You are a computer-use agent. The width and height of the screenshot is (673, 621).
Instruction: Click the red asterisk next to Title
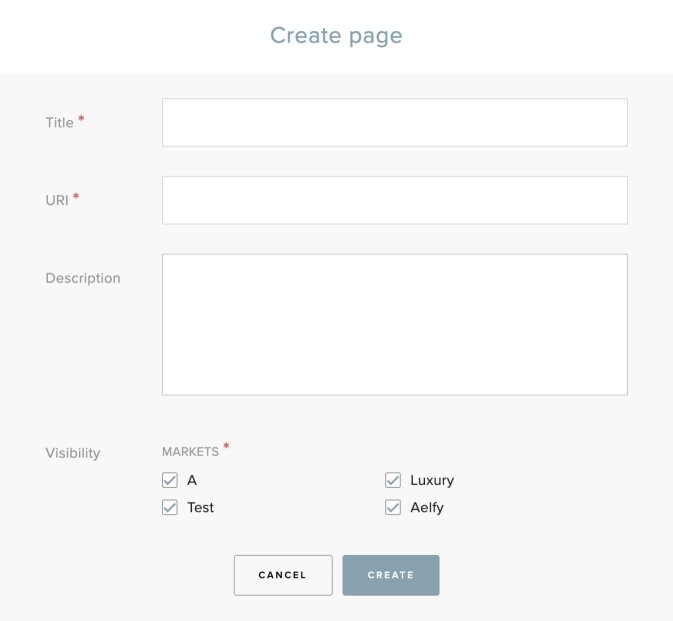(x=81, y=120)
